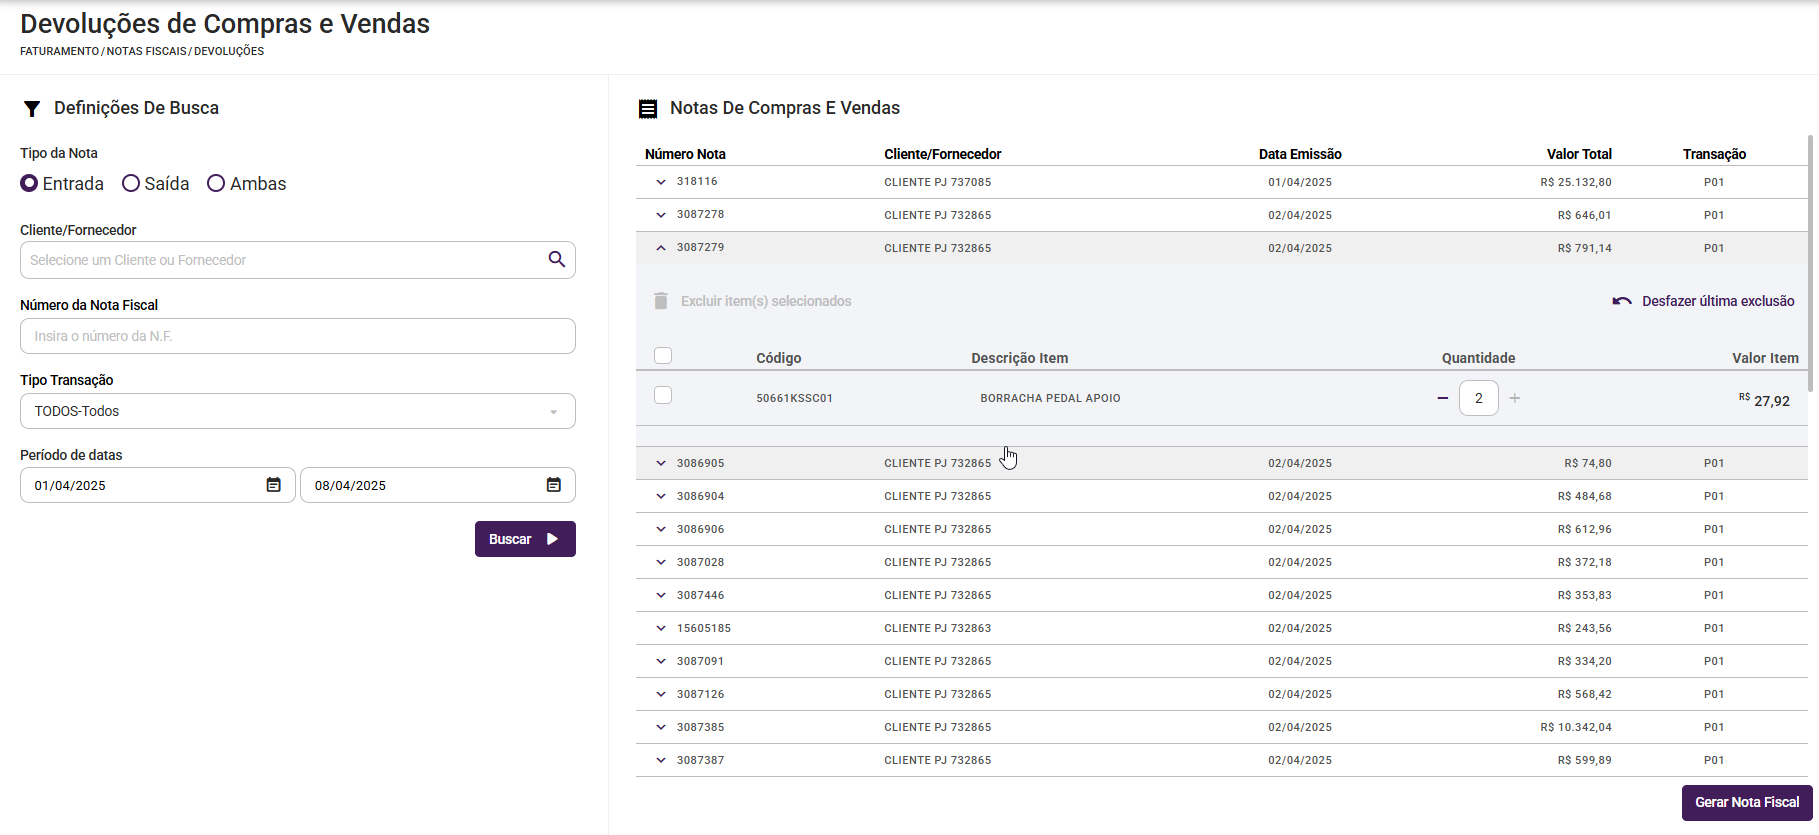This screenshot has width=1819, height=835.
Task: Select the Saída radio option
Action: [x=131, y=184]
